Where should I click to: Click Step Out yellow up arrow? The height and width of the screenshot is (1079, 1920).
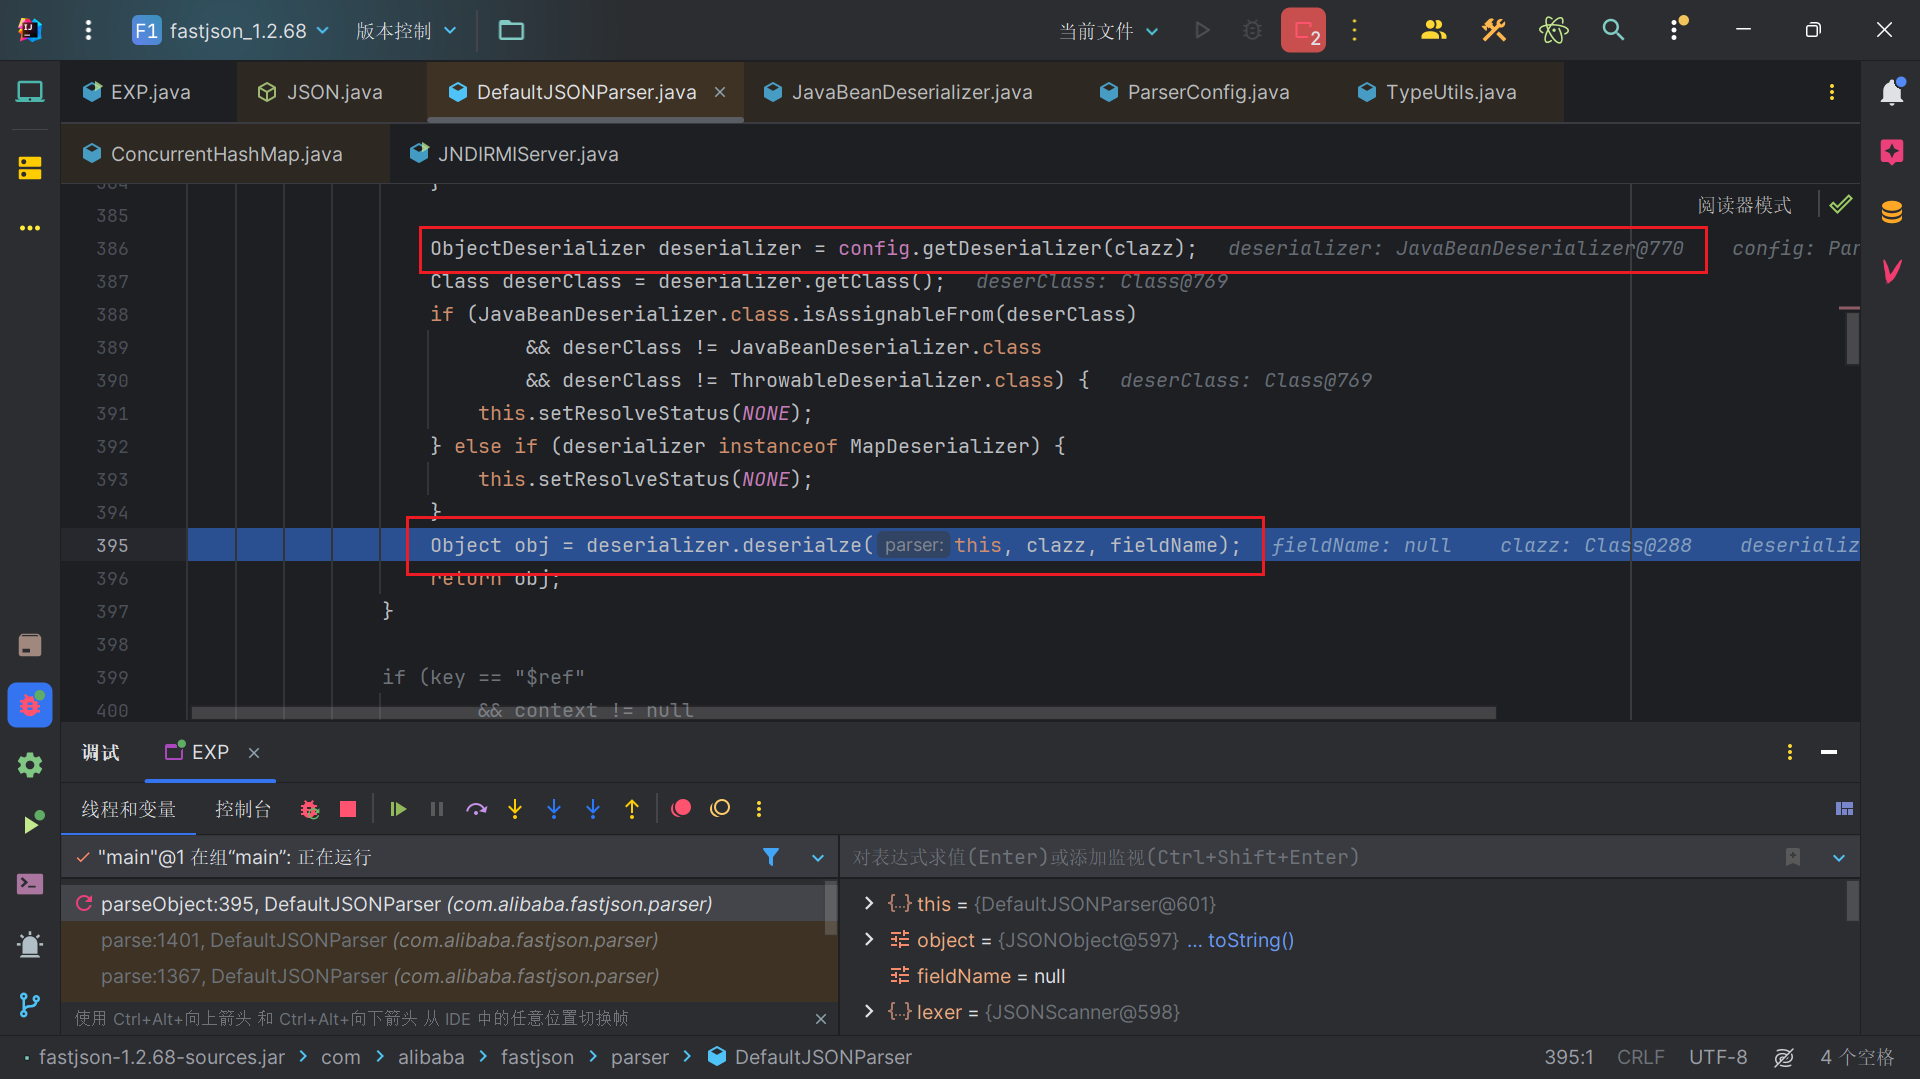632,809
